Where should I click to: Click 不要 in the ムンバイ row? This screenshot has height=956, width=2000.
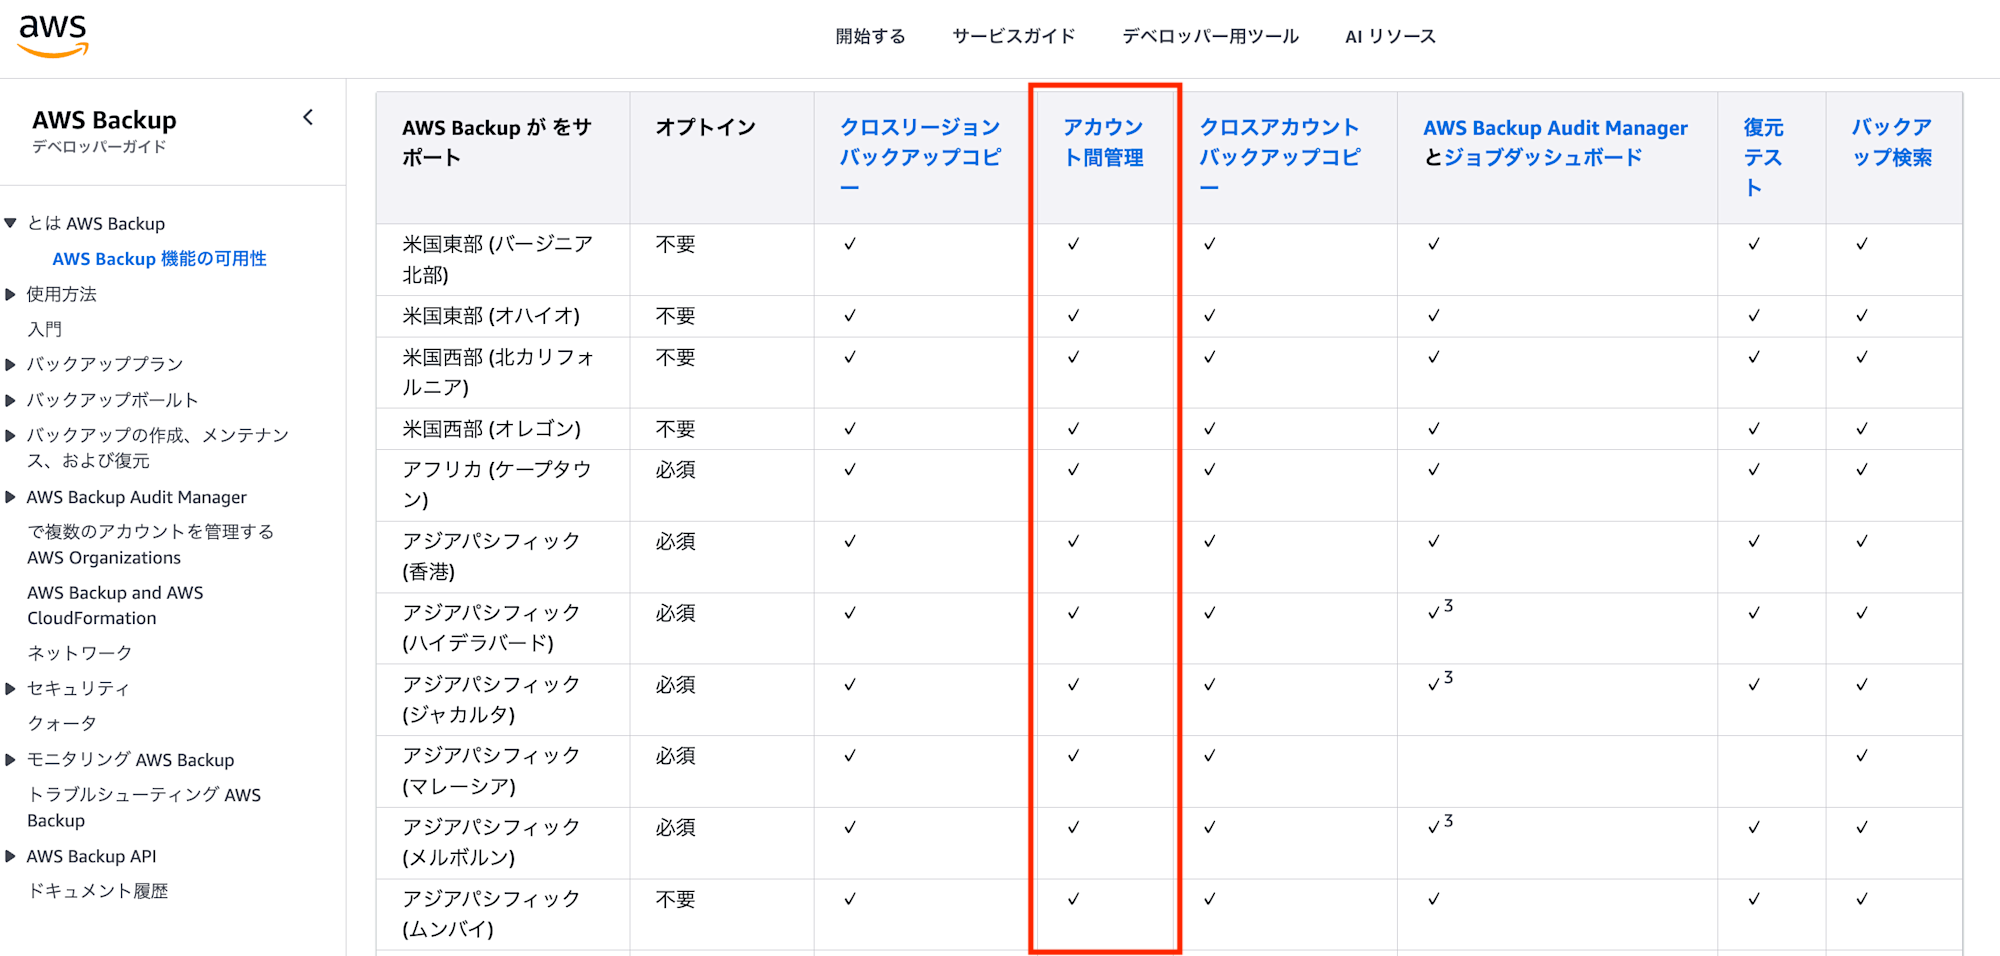tap(675, 900)
